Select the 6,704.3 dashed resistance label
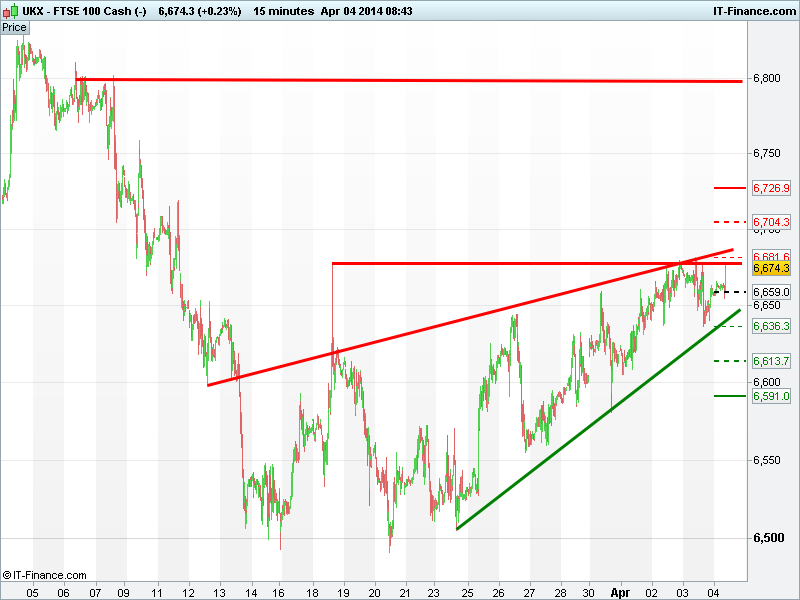 pyautogui.click(x=771, y=222)
